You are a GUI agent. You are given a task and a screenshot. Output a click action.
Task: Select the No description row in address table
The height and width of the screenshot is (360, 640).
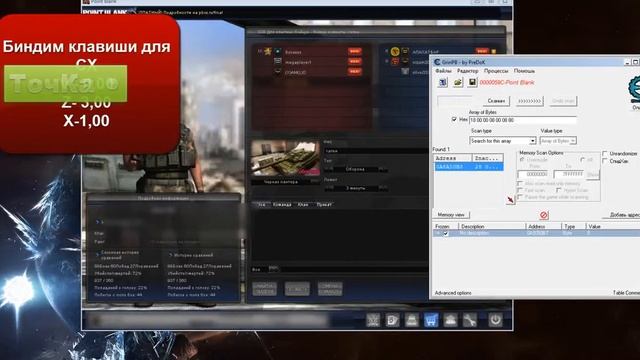click(536, 233)
